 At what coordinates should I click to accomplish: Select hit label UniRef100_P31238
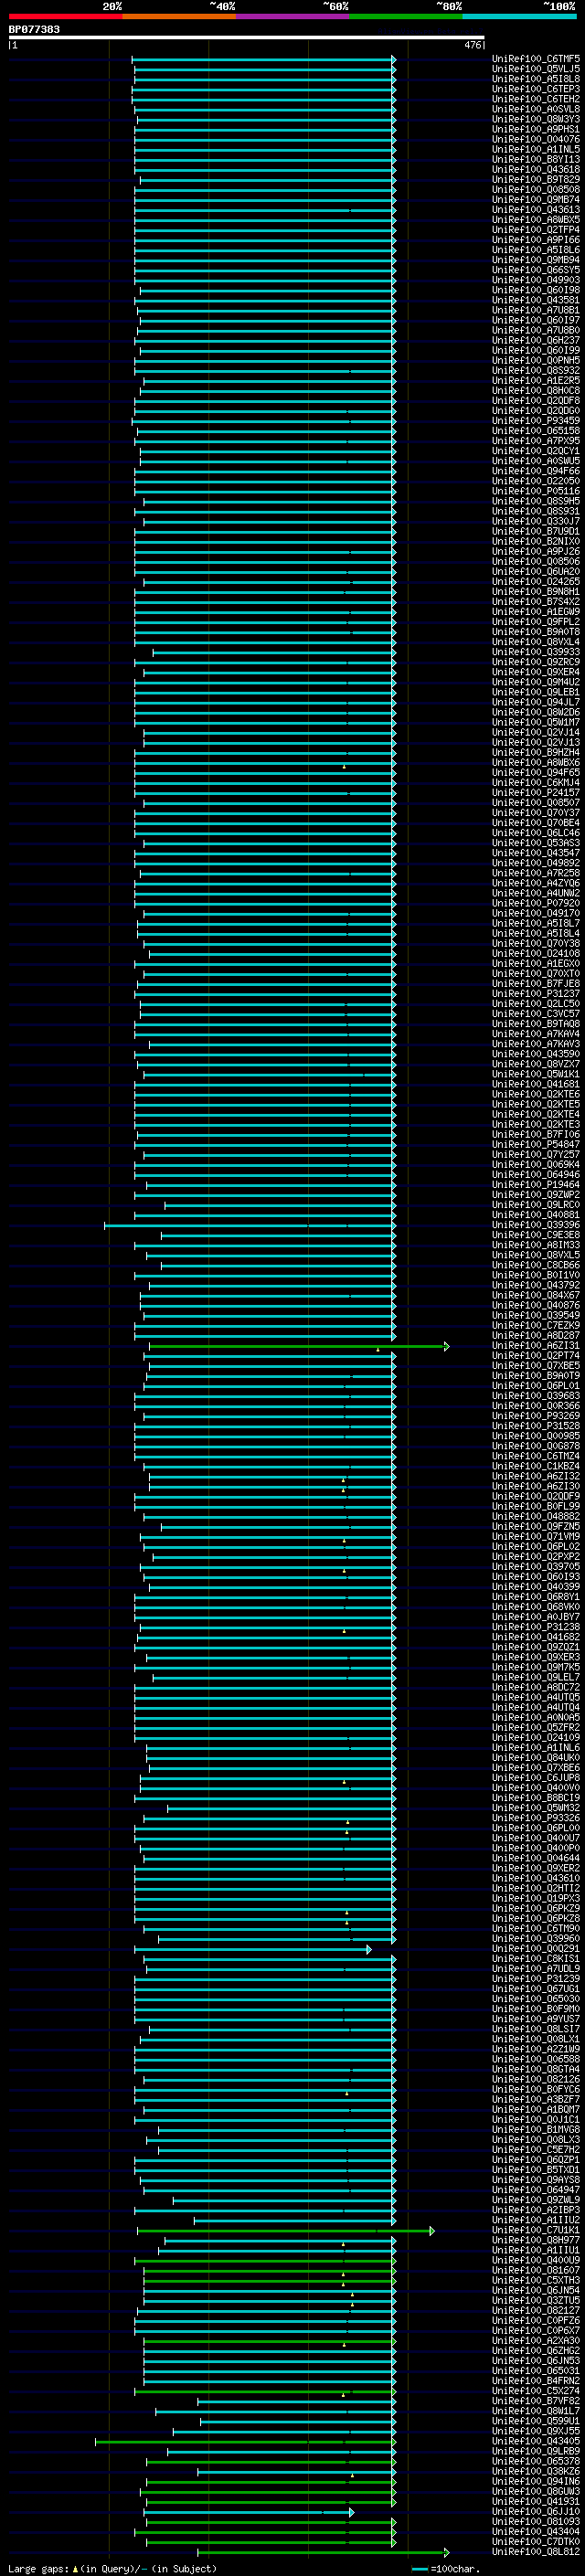pyautogui.click(x=536, y=1627)
